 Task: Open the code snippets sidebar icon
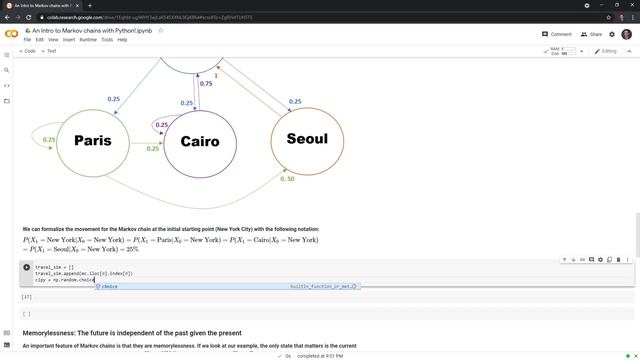(7, 86)
